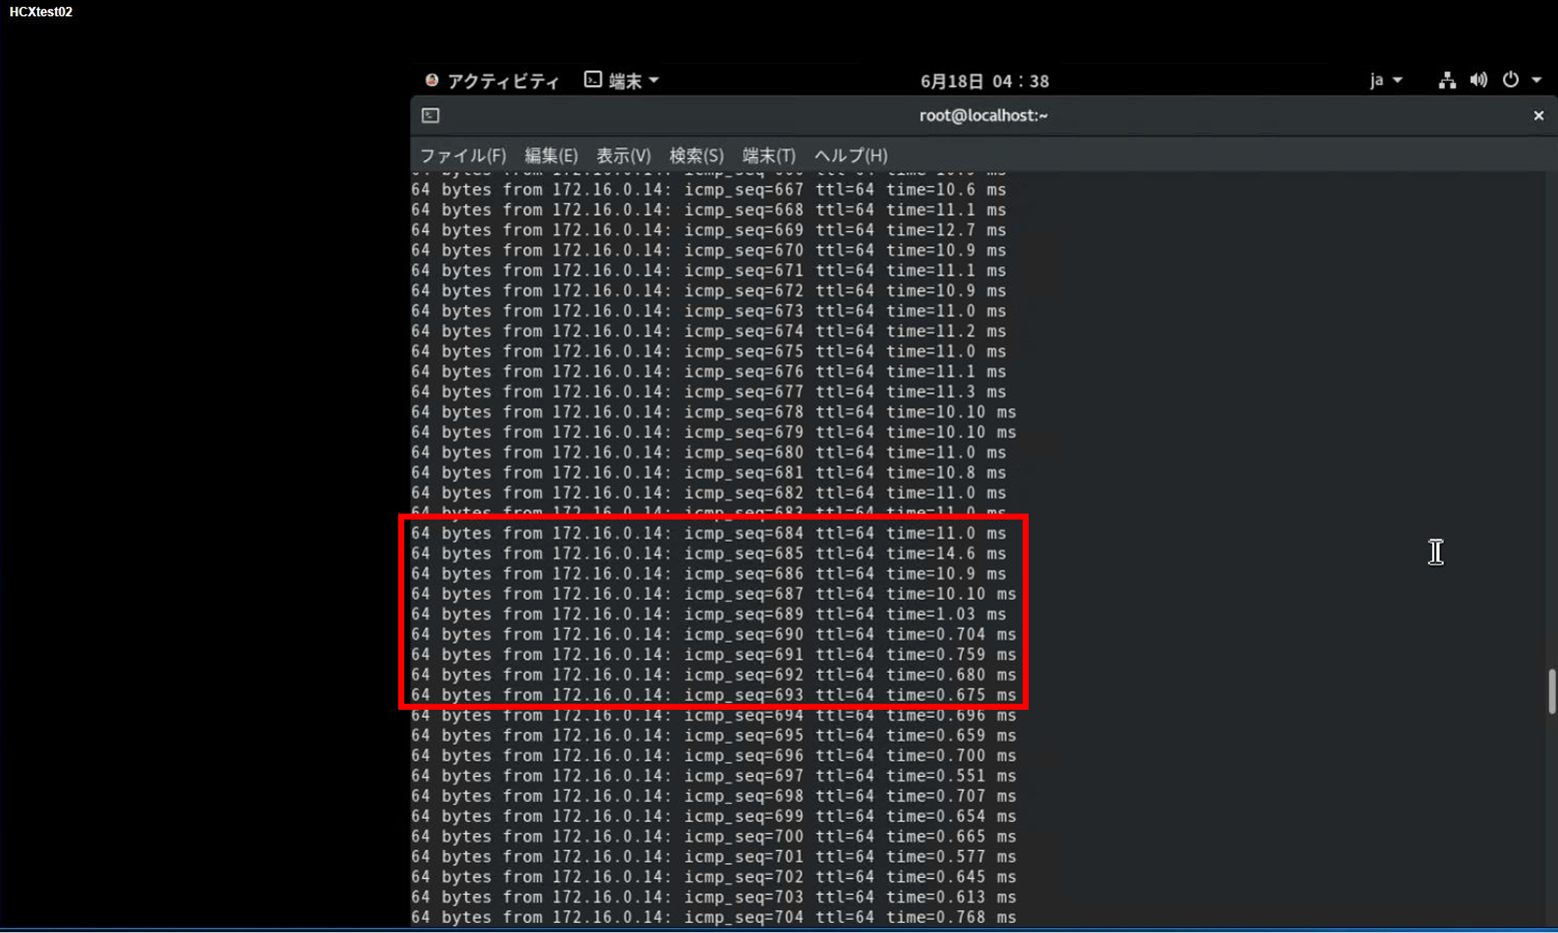The image size is (1558, 933).
Task: Click the wired network status icon
Action: click(1447, 80)
